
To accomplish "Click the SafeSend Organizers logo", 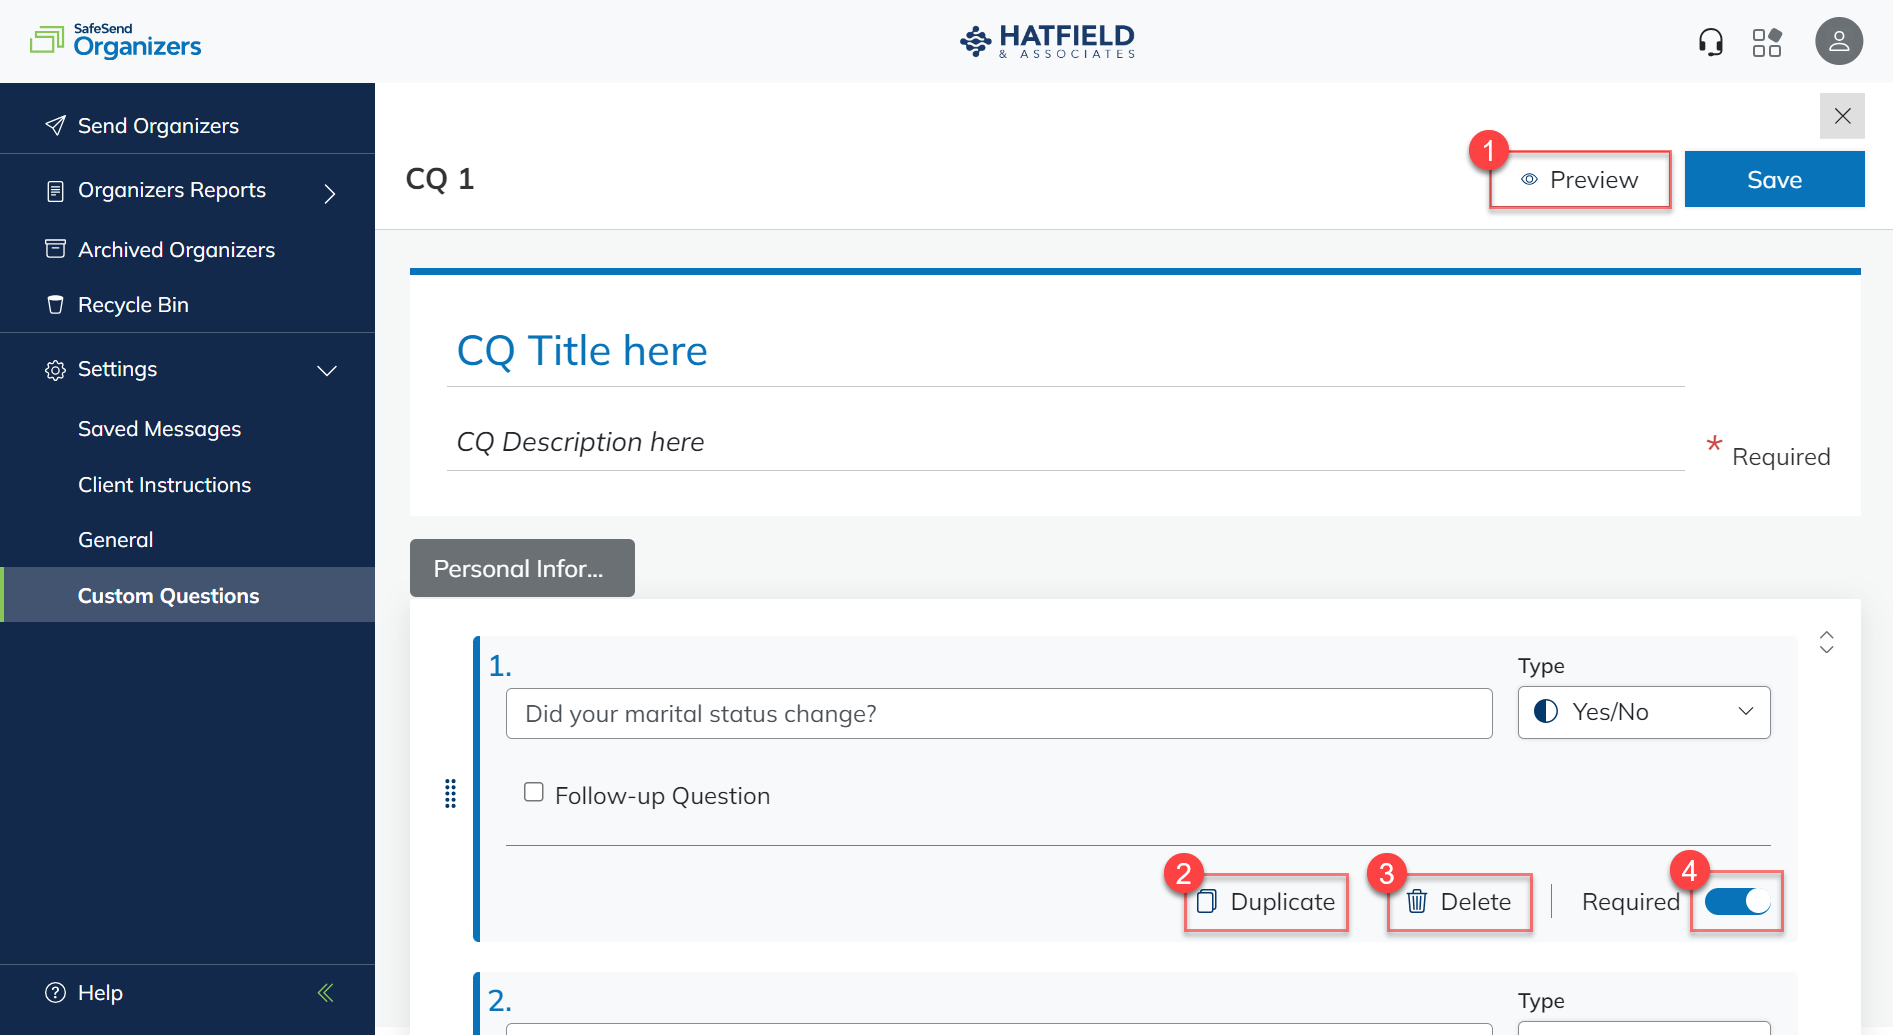I will [x=116, y=41].
